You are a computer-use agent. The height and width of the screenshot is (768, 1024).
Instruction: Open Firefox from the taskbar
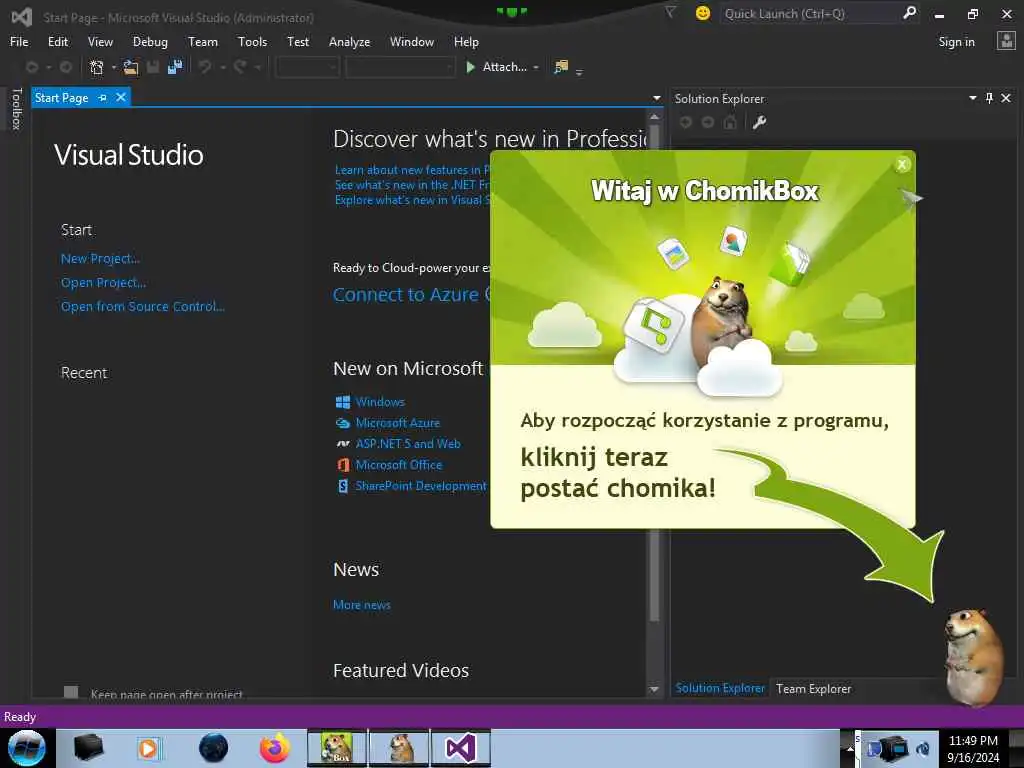tap(275, 748)
